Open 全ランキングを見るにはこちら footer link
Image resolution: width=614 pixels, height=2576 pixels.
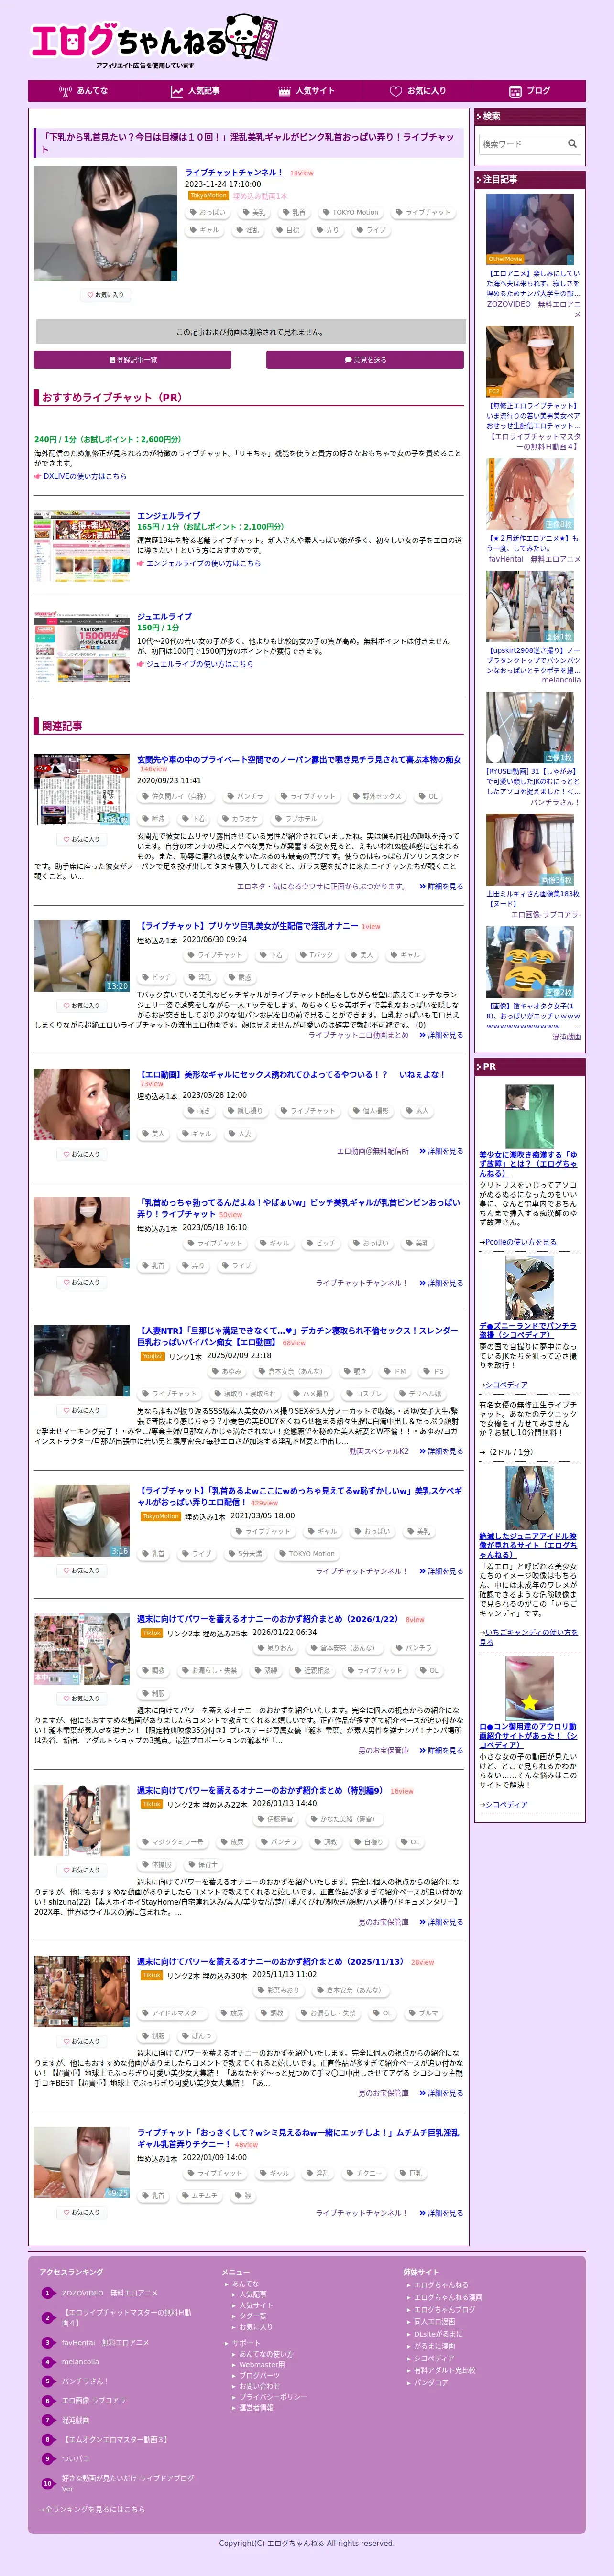click(x=92, y=2509)
